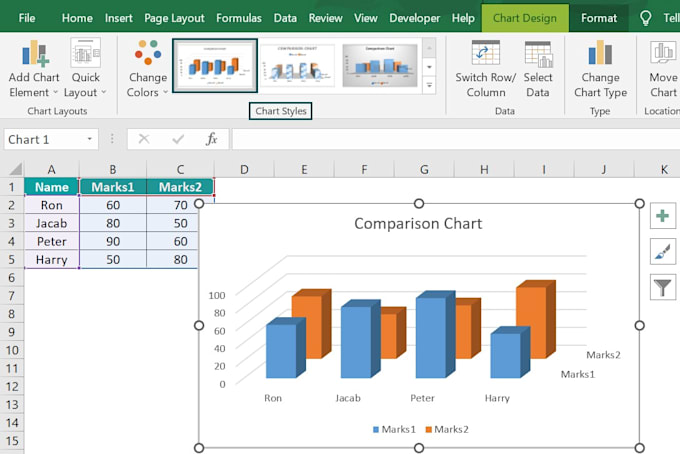Click the Marks1 header cell

coord(113,187)
